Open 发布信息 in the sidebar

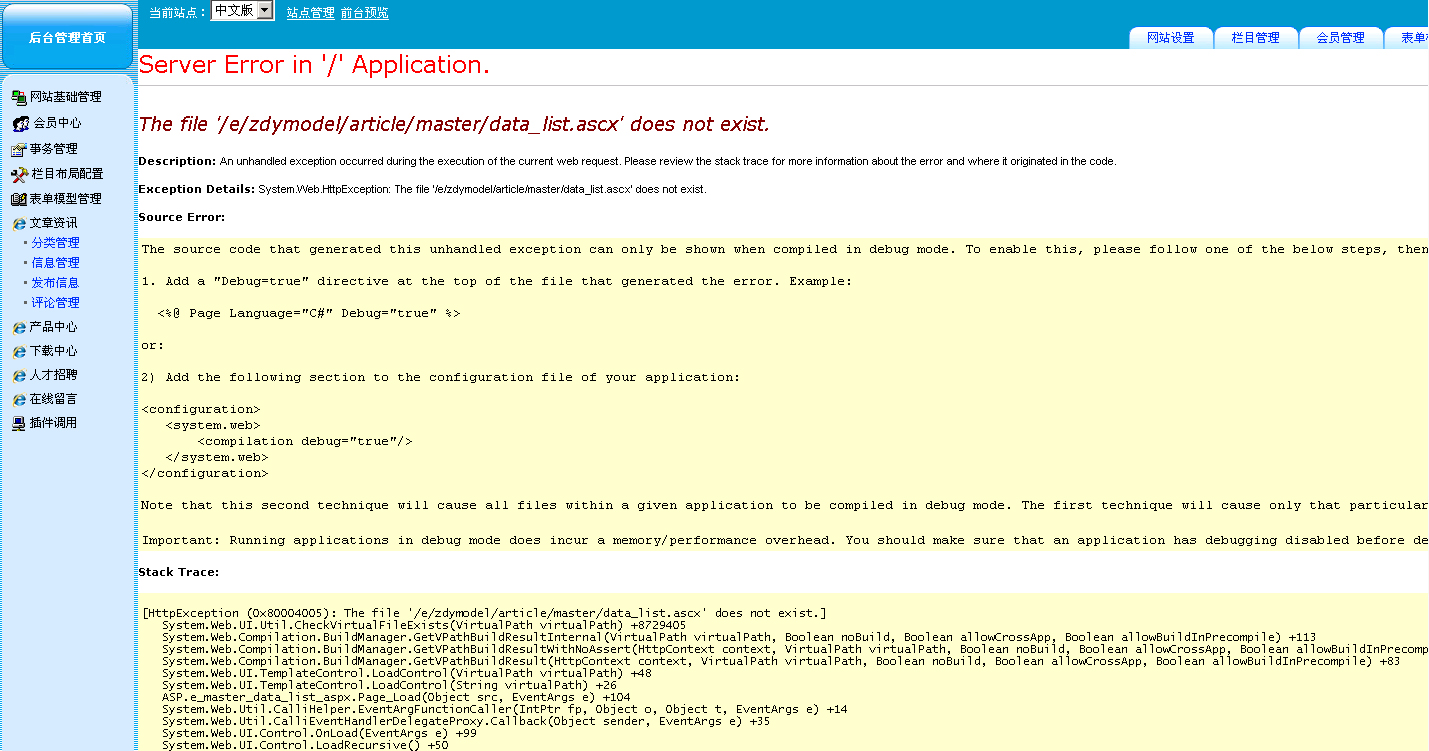coord(55,283)
